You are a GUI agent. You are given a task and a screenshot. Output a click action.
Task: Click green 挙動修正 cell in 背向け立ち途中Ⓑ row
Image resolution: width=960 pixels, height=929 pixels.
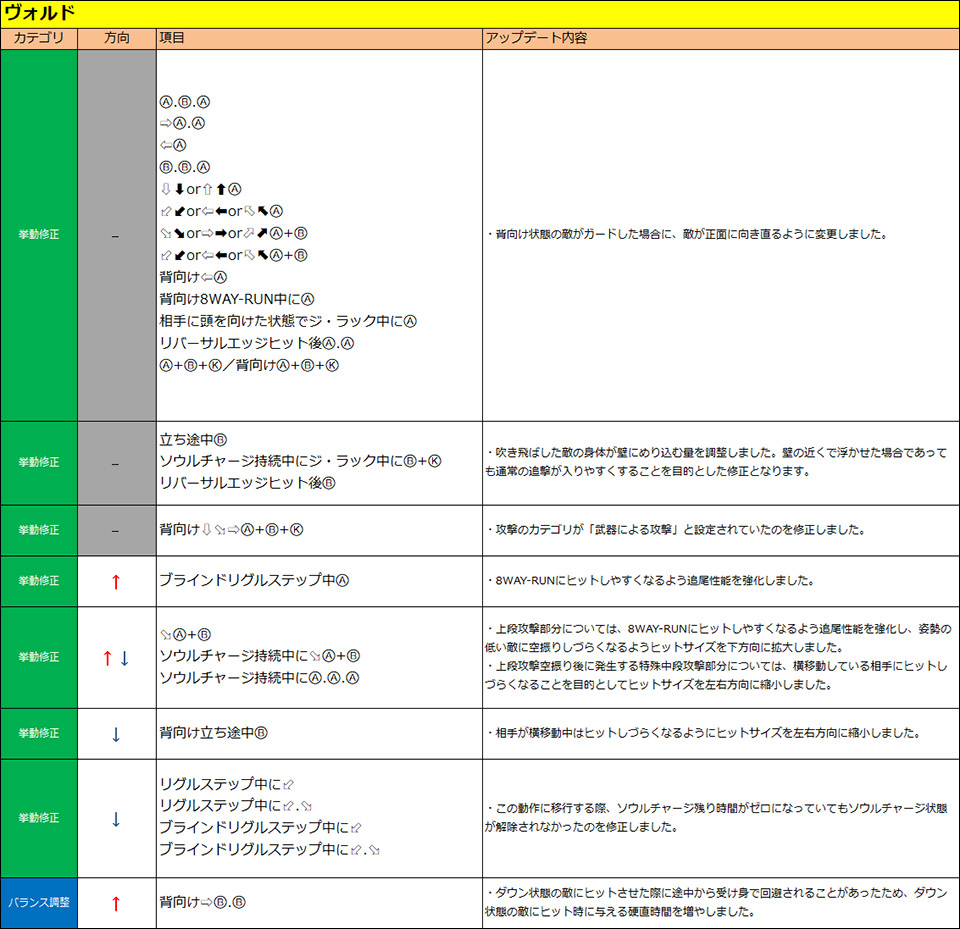39,734
